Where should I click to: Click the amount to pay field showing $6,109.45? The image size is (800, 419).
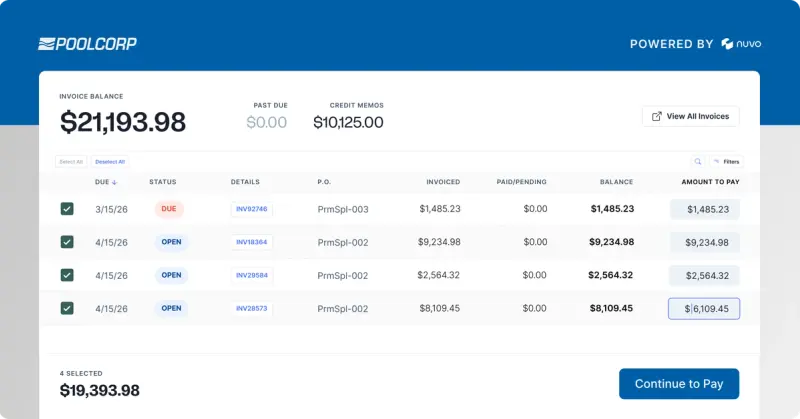pyautogui.click(x=704, y=309)
